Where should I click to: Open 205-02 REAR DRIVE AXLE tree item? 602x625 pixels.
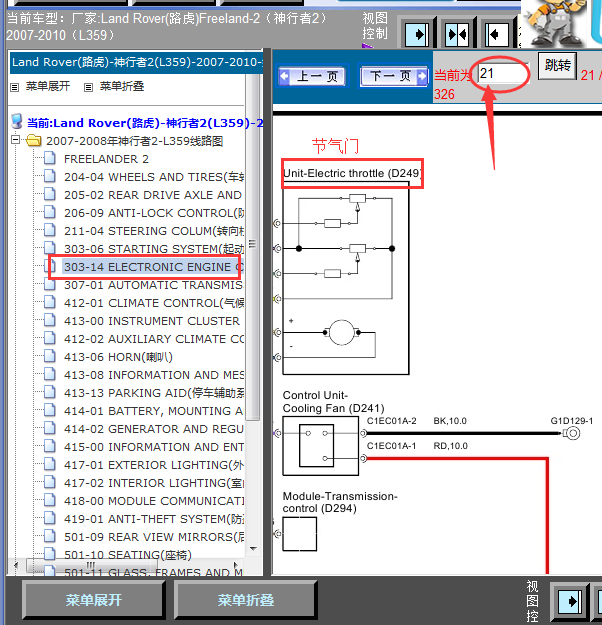[x=153, y=195]
